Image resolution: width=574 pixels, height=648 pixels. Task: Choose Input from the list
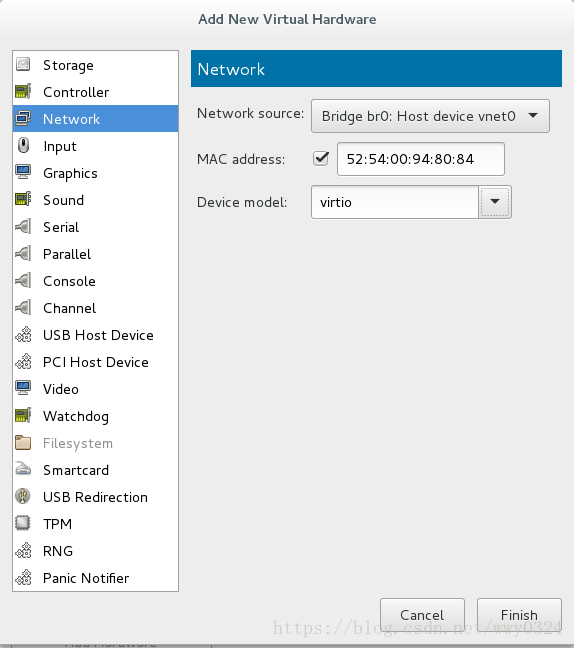[95, 146]
